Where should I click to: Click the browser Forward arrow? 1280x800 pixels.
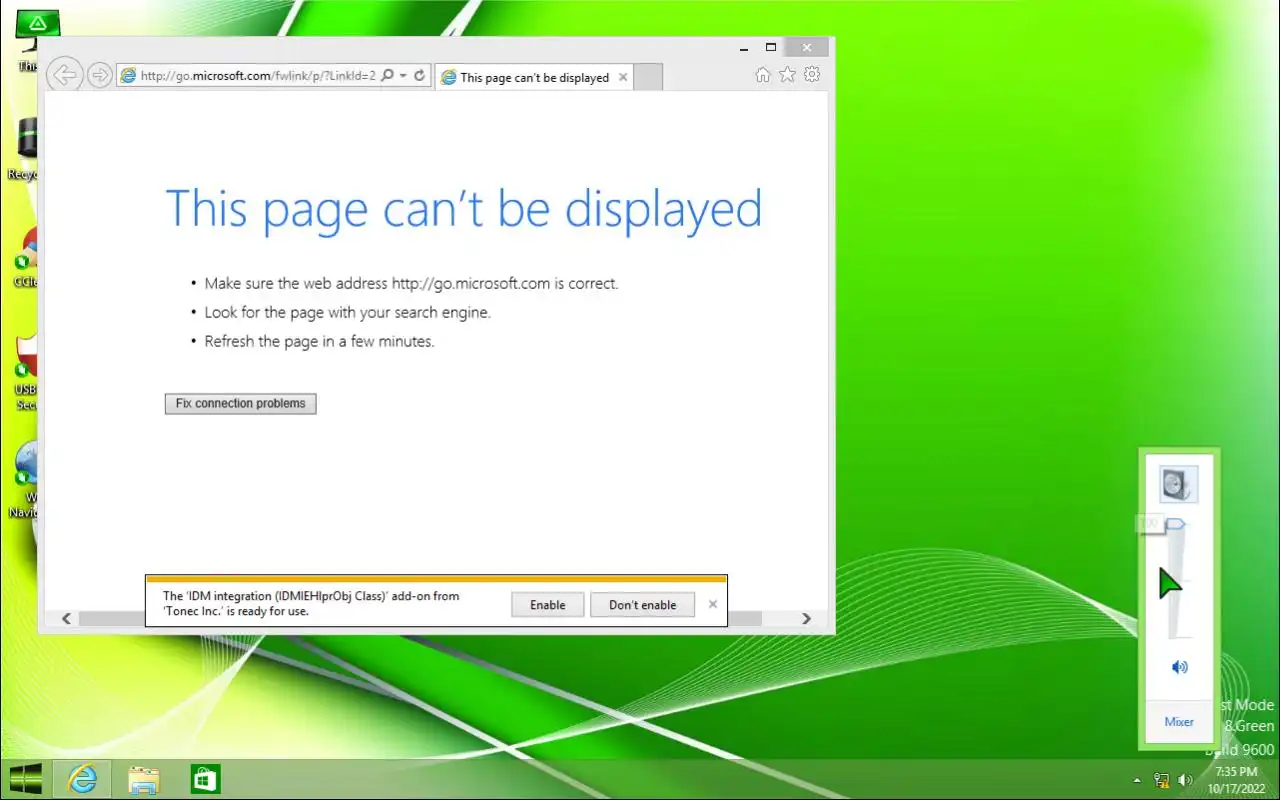click(99, 75)
